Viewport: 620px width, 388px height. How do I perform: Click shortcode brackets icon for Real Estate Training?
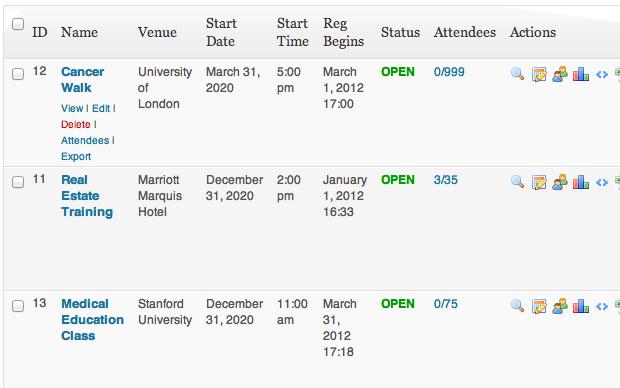pyautogui.click(x=602, y=182)
